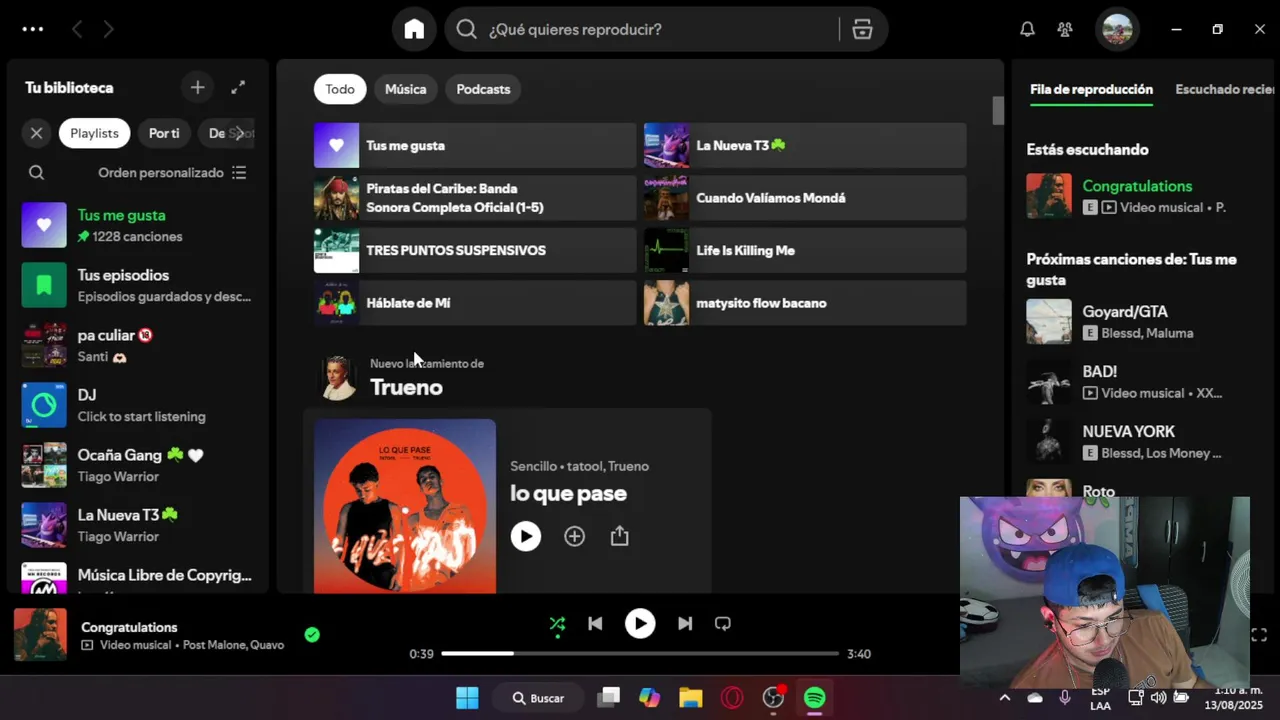This screenshot has height=720, width=1280.
Task: Open the 'Cuando Valíamos Mondá' card
Action: (805, 198)
